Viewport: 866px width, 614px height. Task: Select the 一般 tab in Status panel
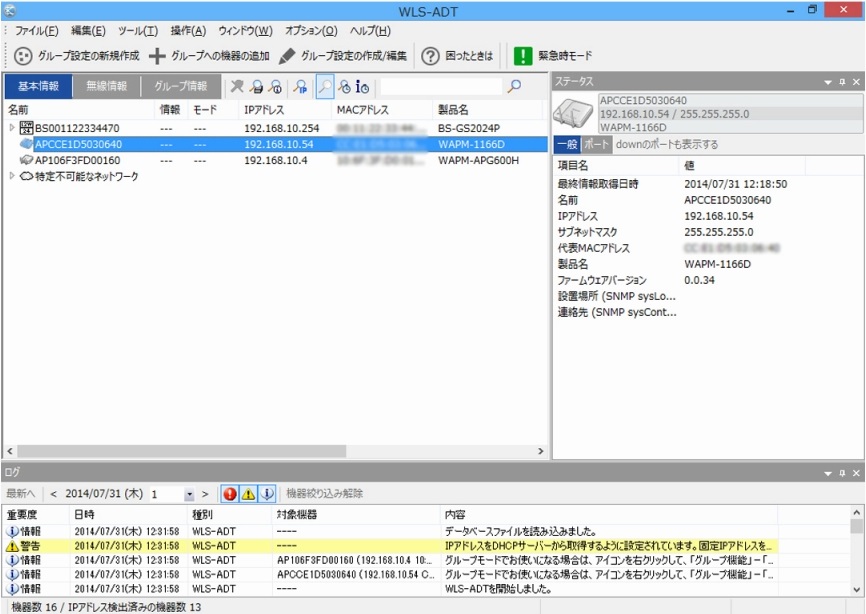click(x=567, y=145)
